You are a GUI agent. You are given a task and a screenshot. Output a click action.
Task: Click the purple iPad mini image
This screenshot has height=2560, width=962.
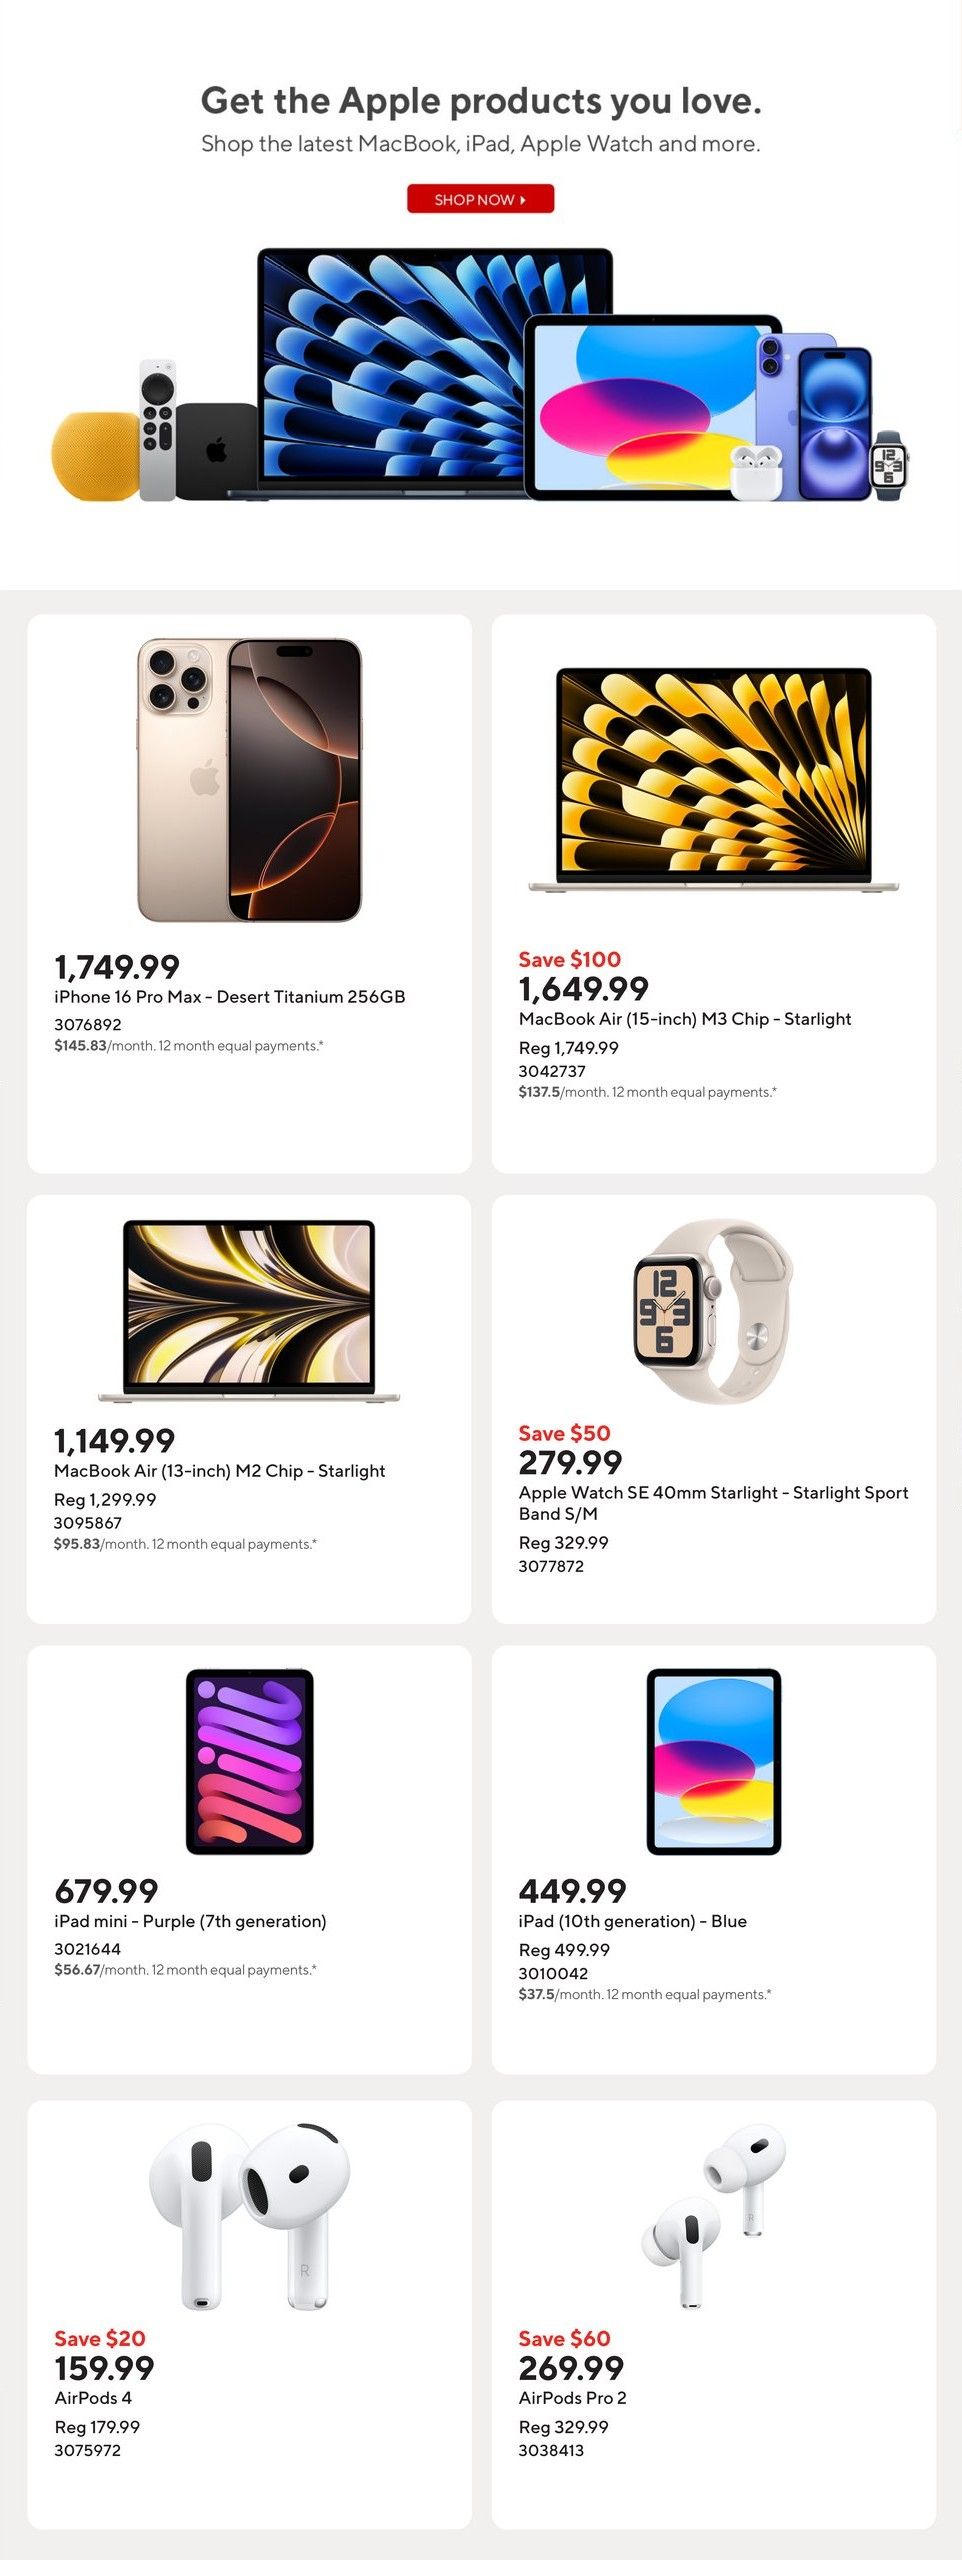pyautogui.click(x=249, y=1761)
